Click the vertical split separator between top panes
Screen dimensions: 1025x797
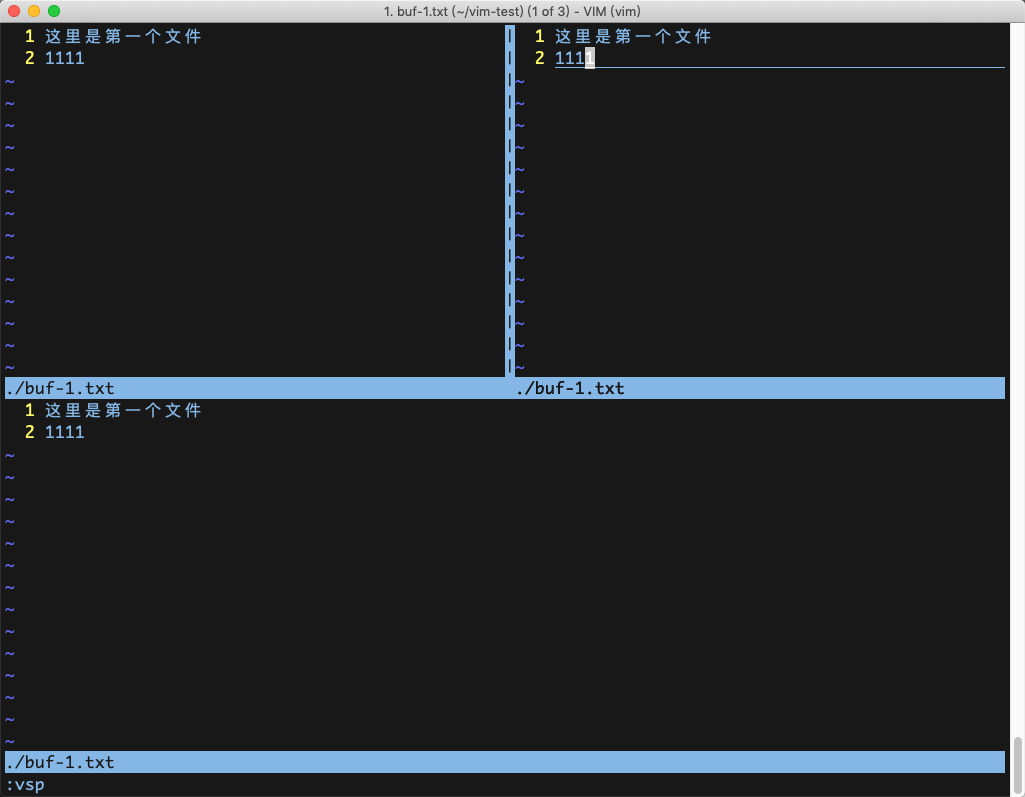pyautogui.click(x=510, y=200)
